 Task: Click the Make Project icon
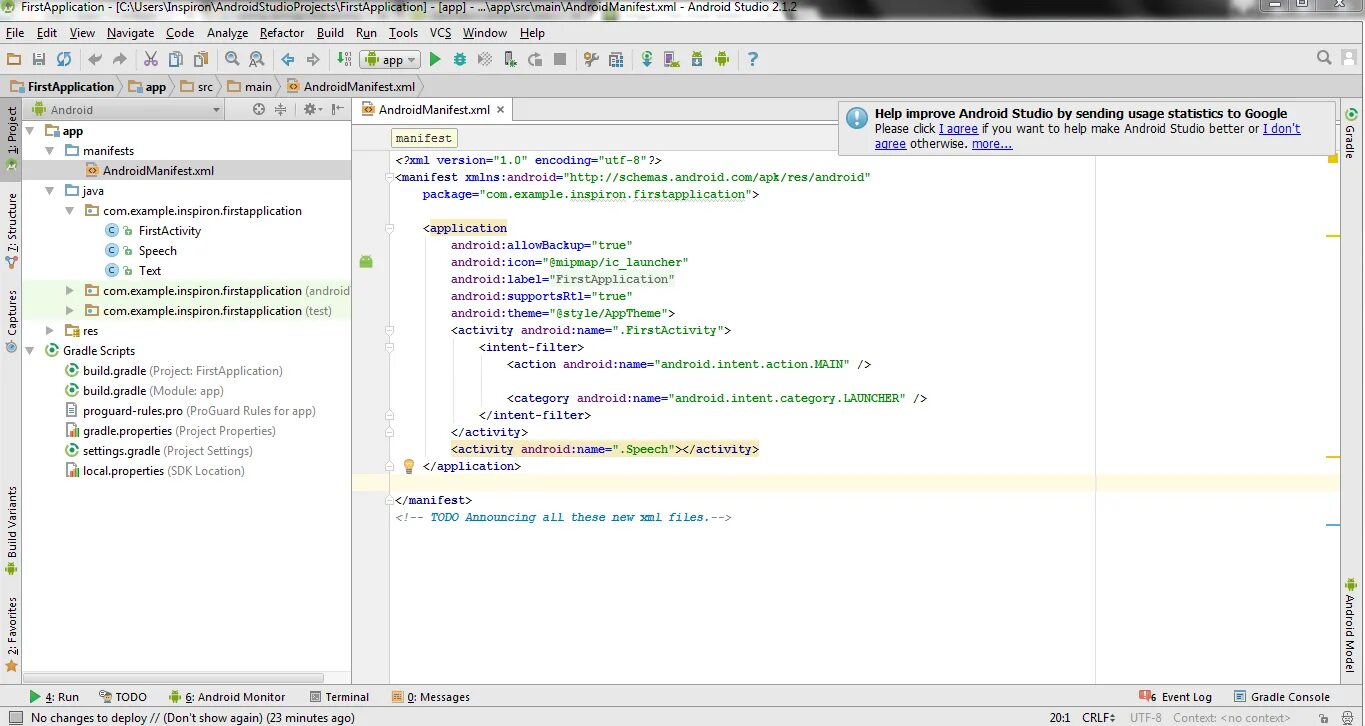(x=344, y=59)
